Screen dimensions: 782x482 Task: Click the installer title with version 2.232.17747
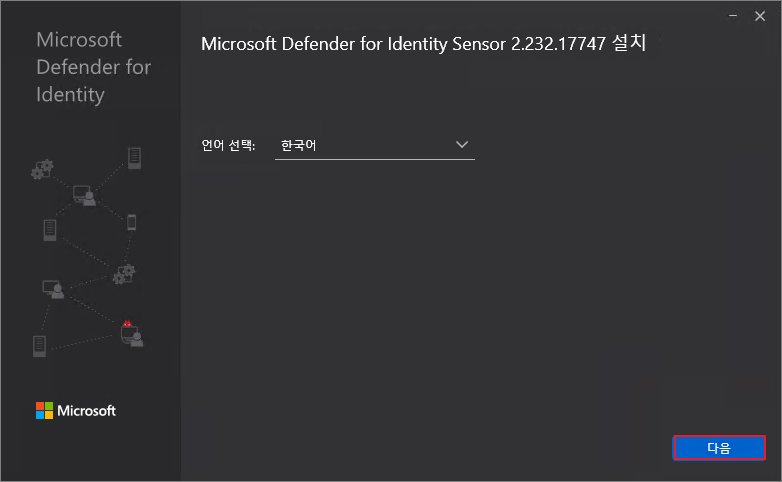[x=423, y=43]
